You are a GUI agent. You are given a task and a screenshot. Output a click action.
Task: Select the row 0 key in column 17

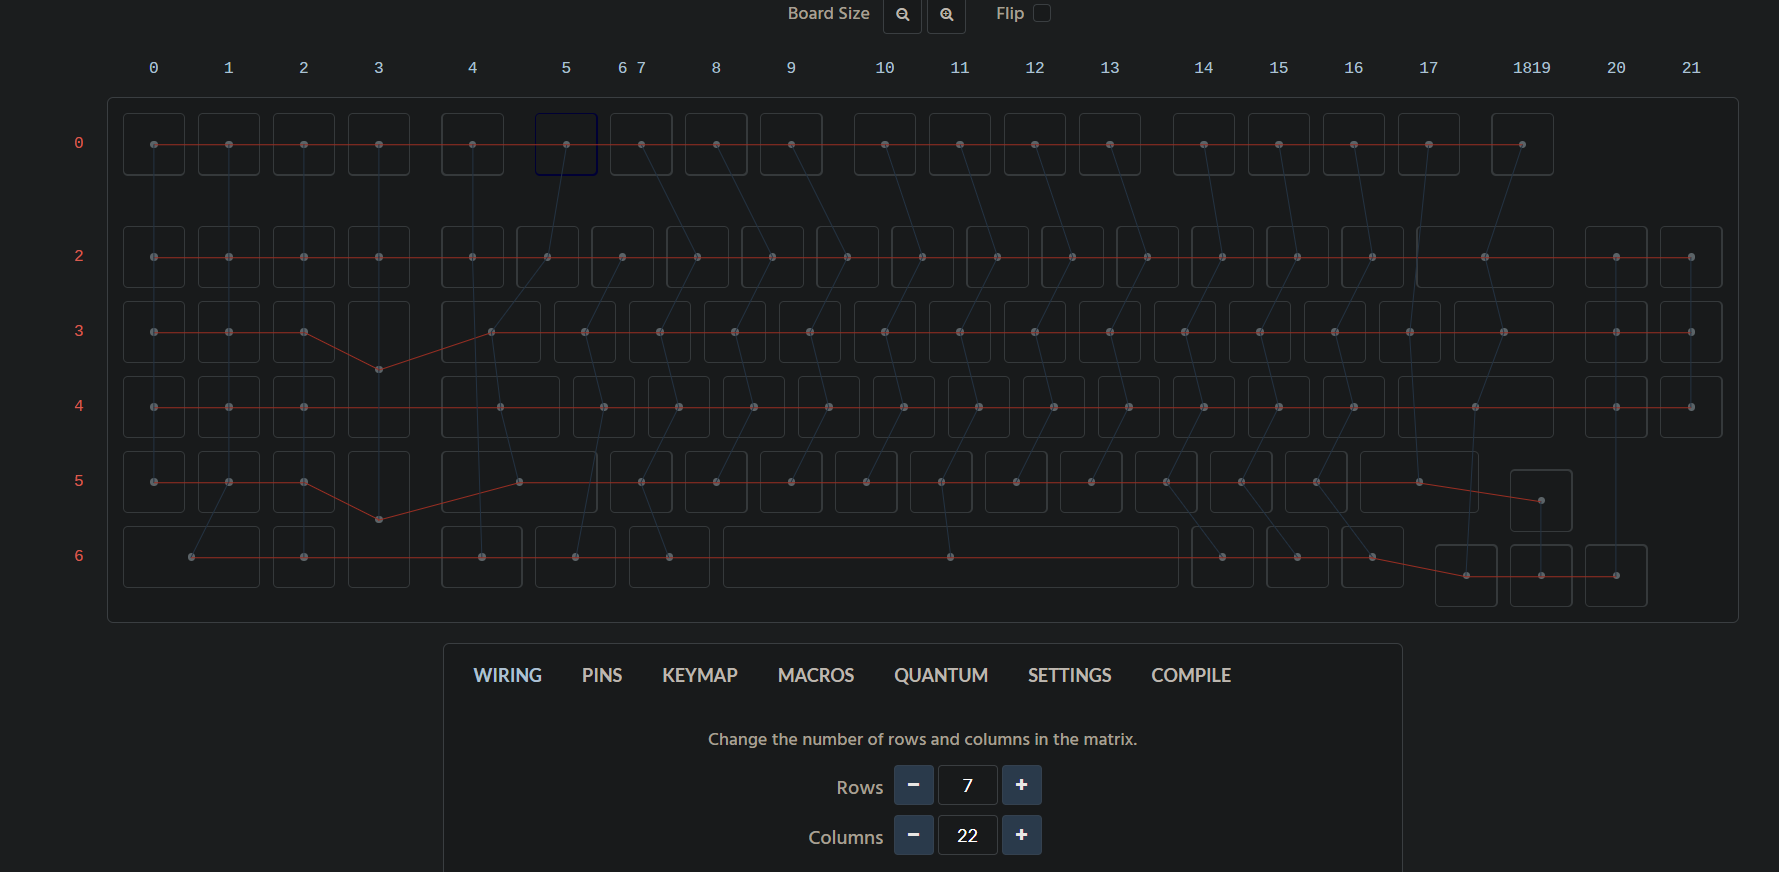coord(1429,144)
